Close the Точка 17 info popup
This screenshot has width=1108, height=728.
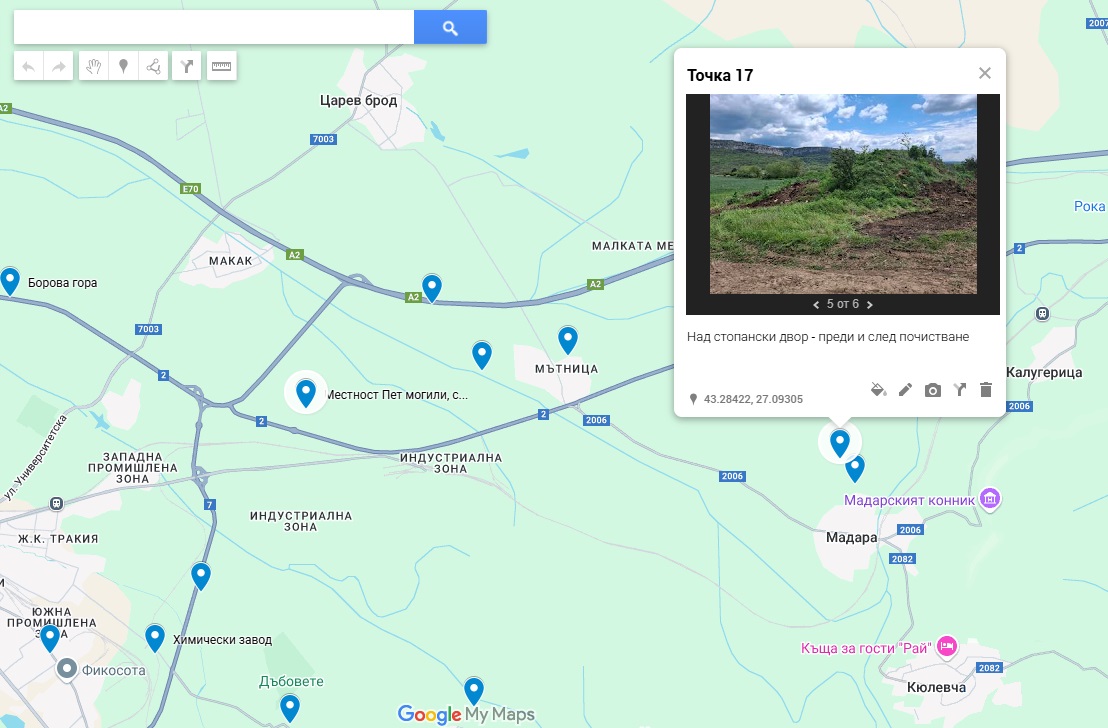point(985,73)
